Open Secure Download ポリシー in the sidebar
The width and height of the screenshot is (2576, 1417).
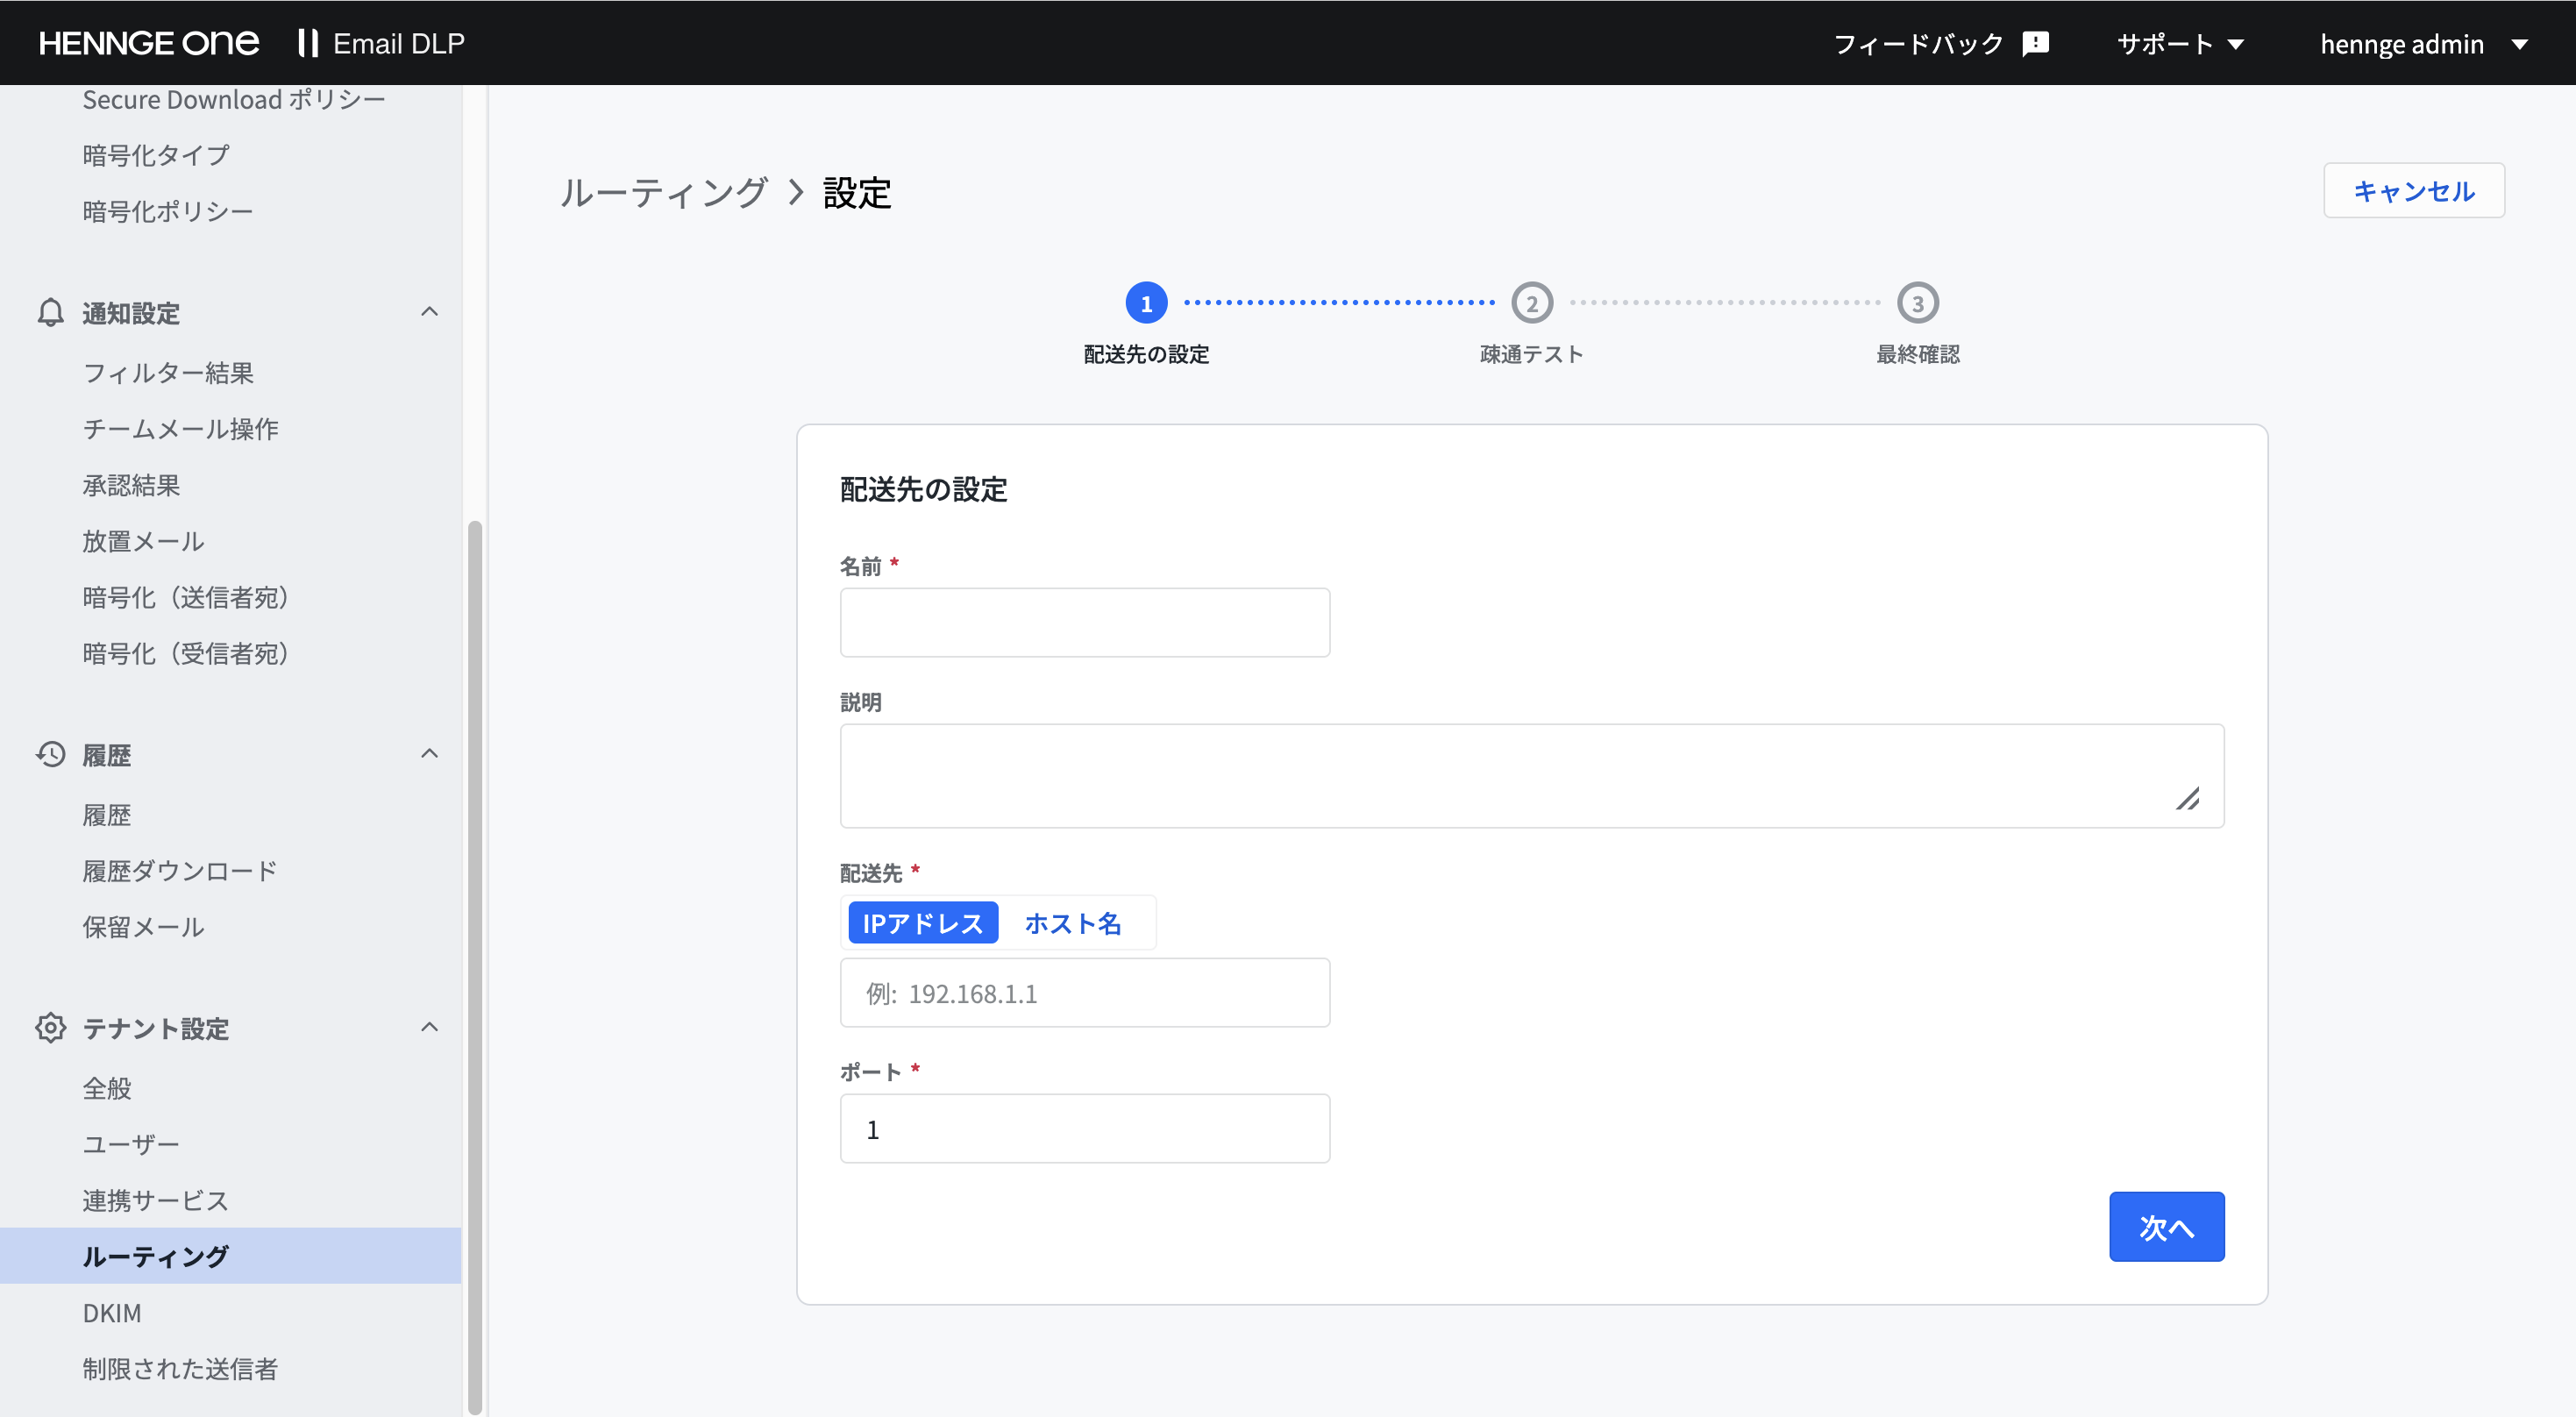233,100
